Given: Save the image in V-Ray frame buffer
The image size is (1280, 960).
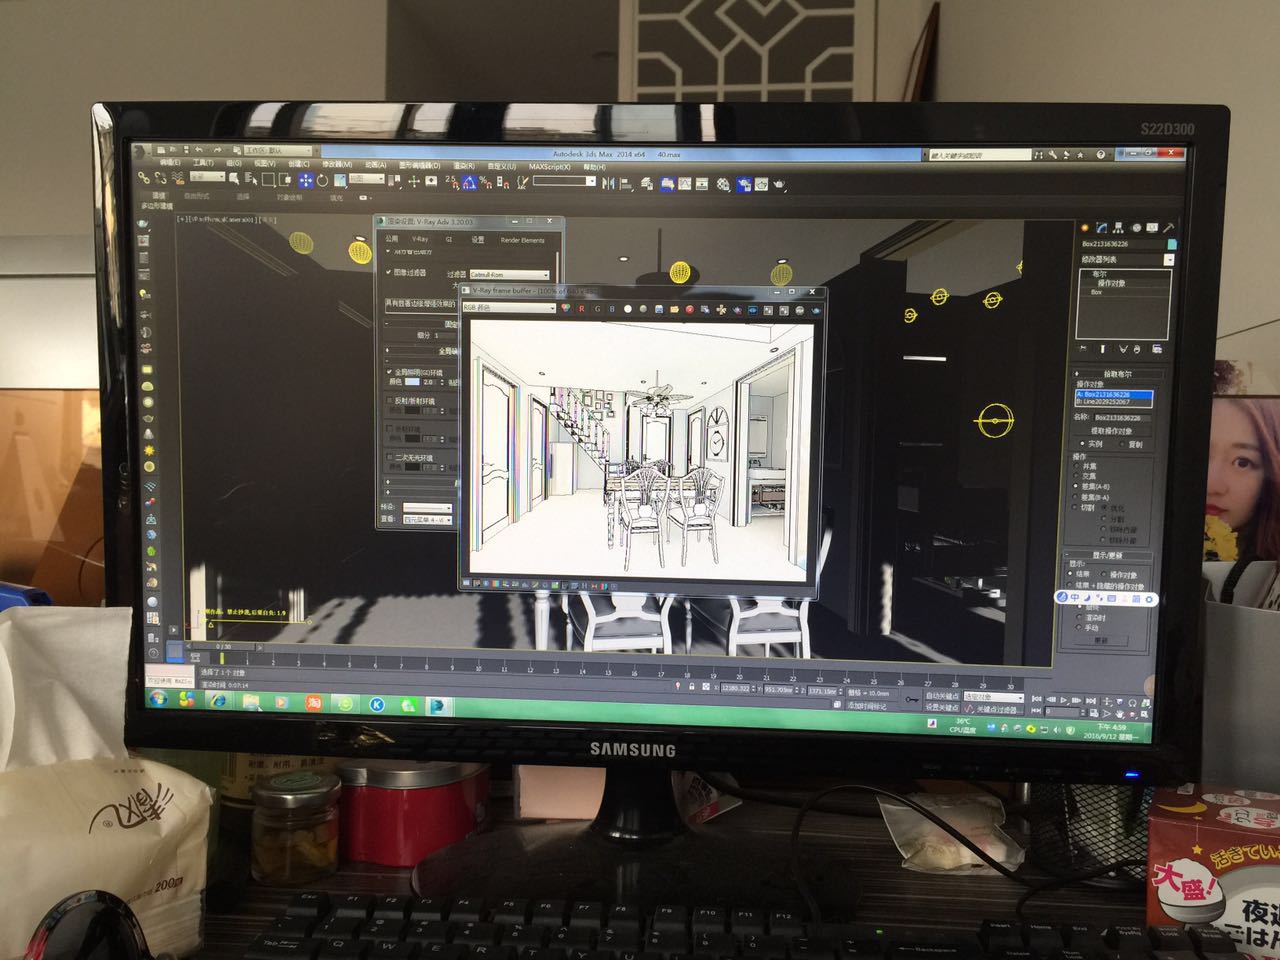Looking at the screenshot, I should pos(658,308).
